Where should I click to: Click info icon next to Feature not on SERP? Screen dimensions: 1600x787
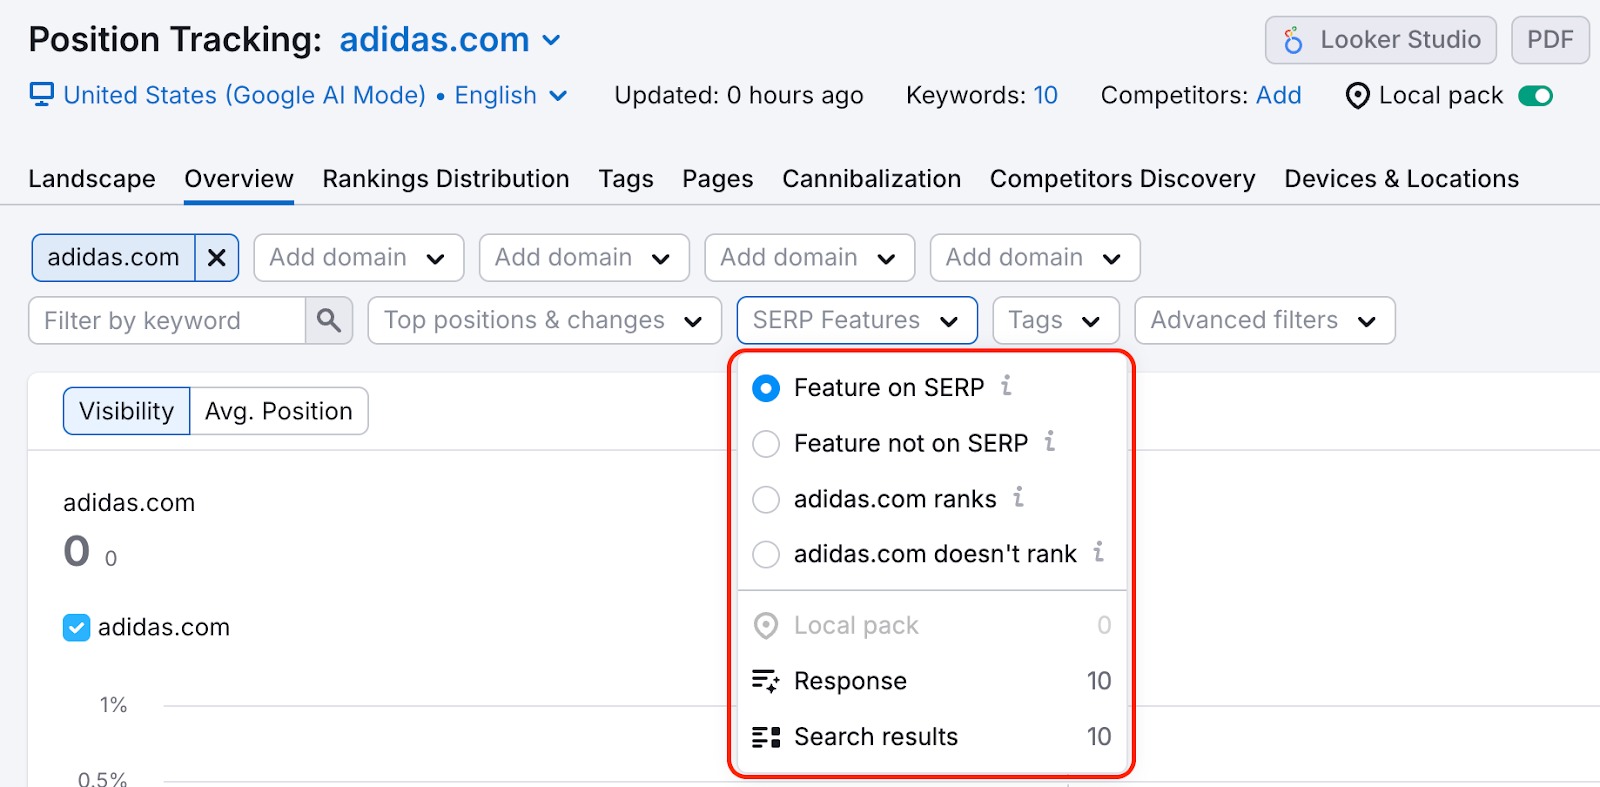[1049, 442]
